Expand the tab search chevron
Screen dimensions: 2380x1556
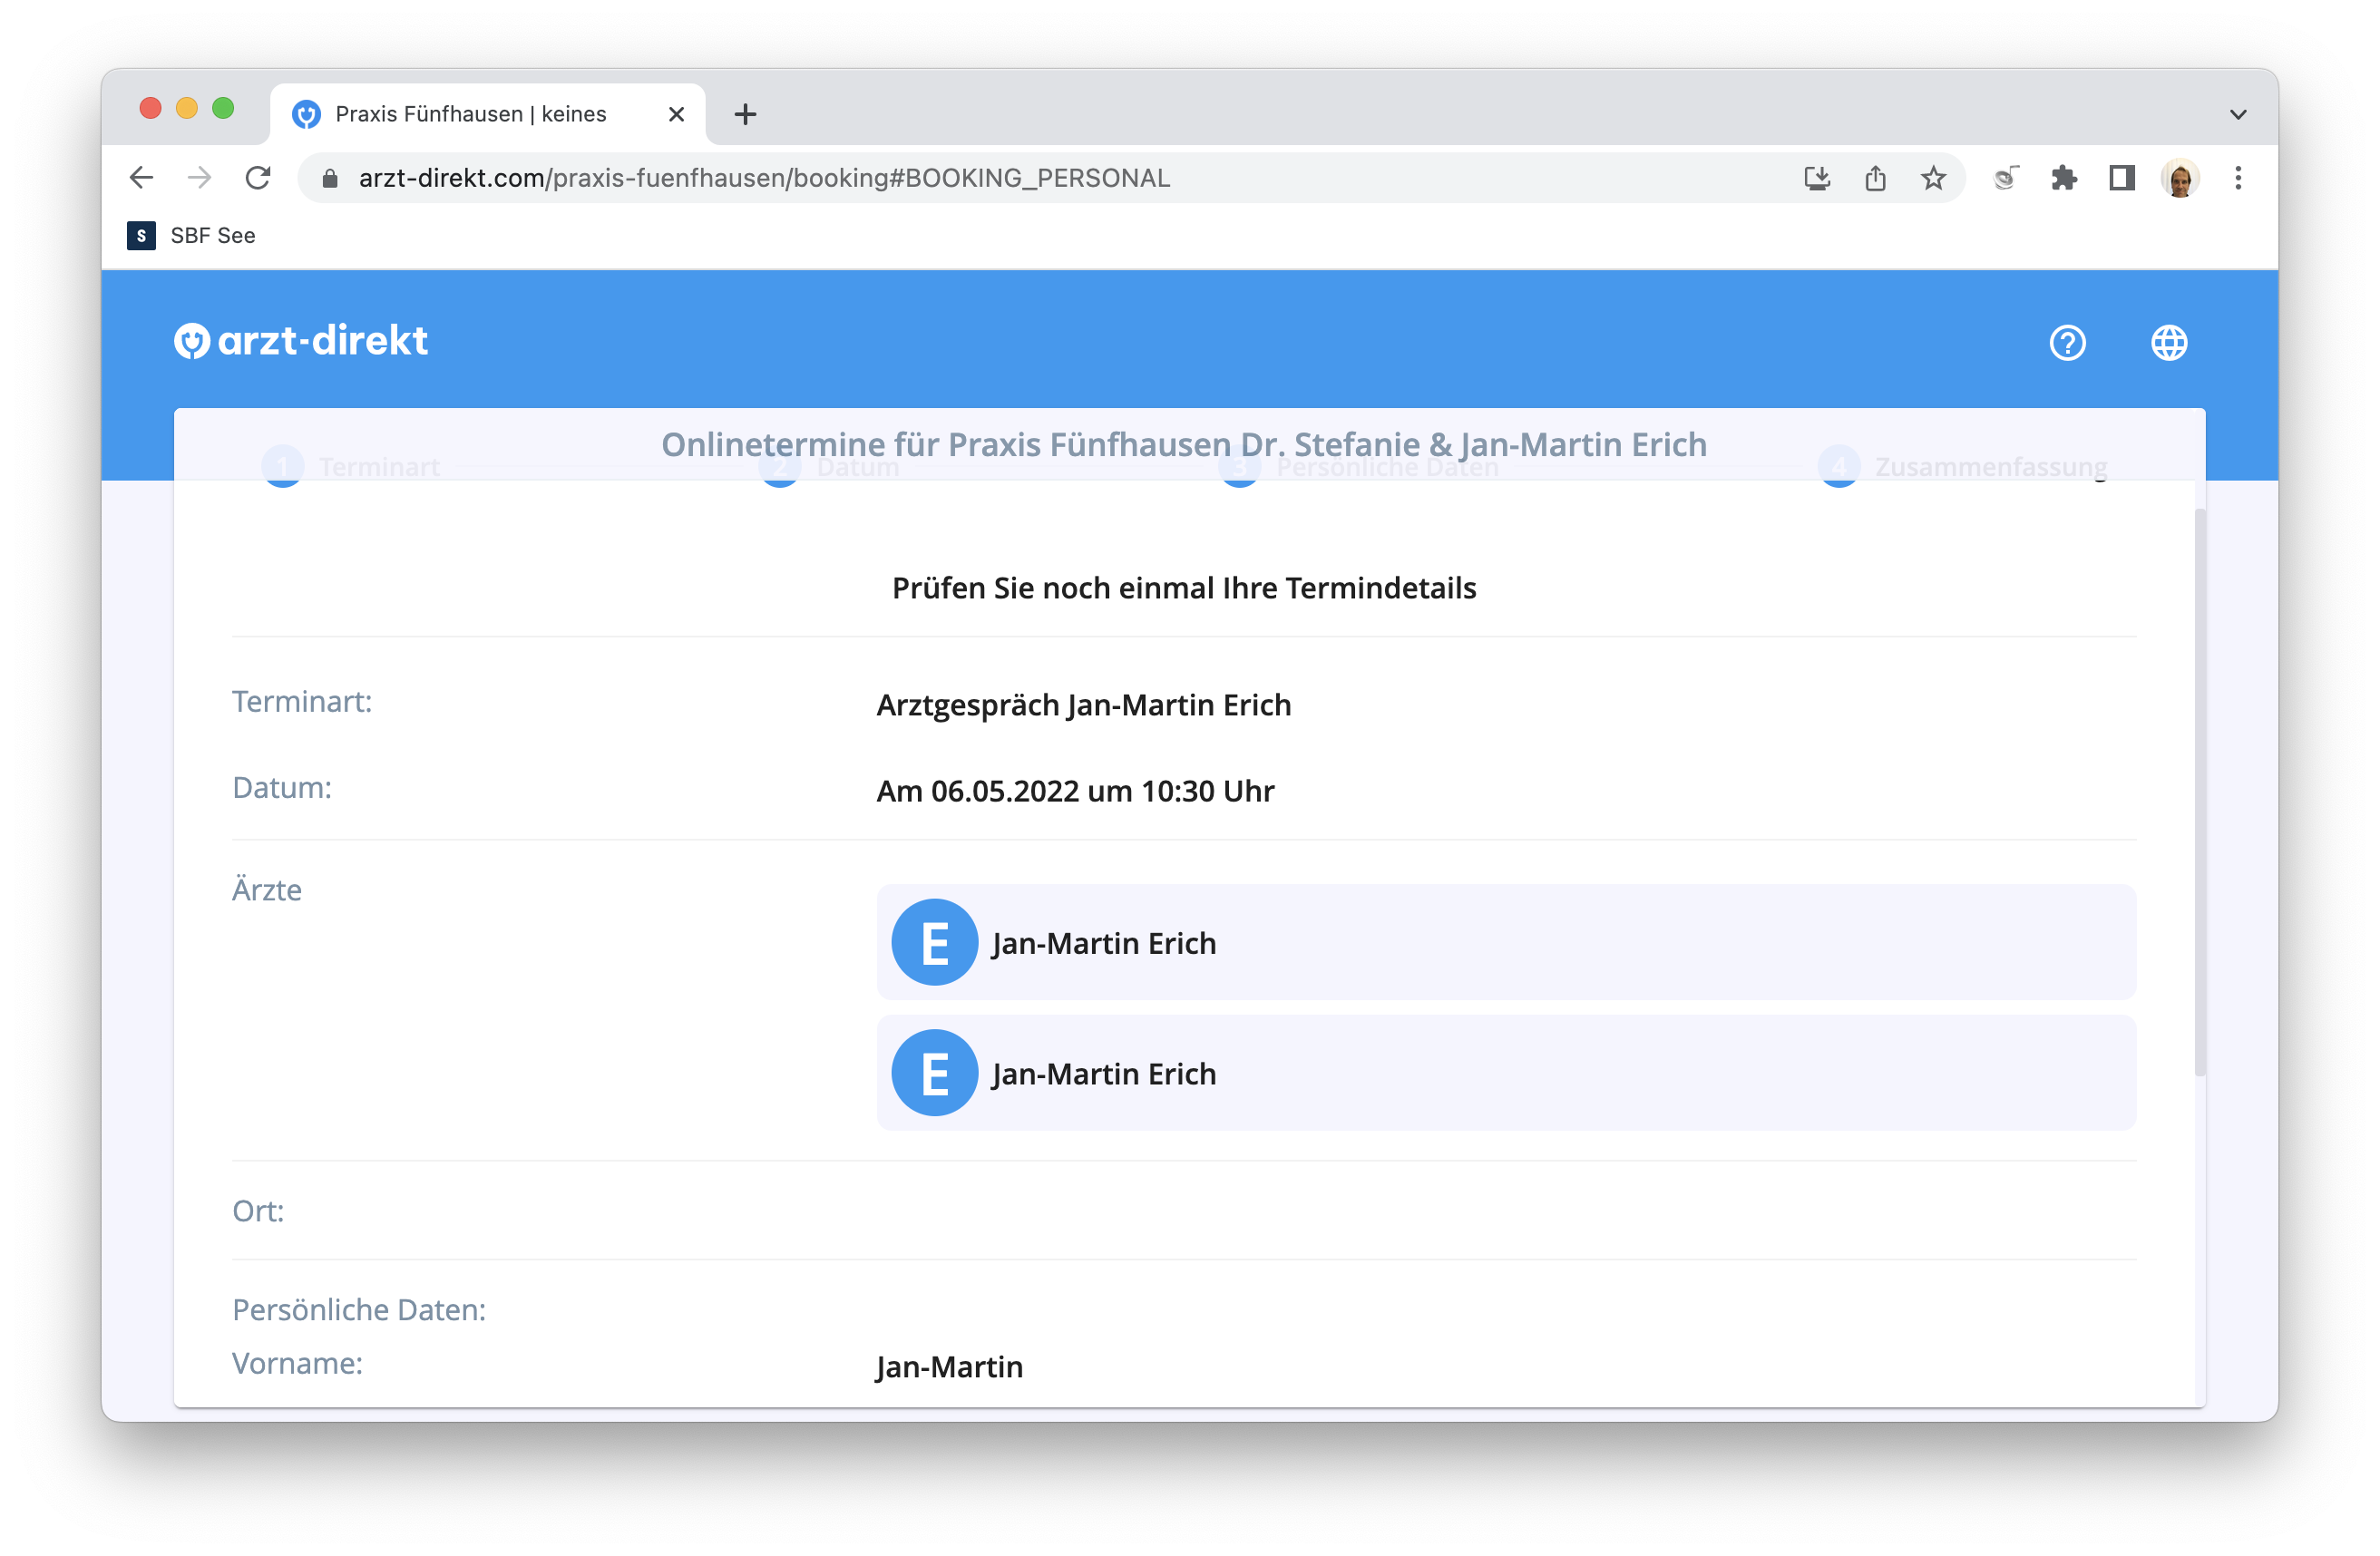click(x=2238, y=114)
